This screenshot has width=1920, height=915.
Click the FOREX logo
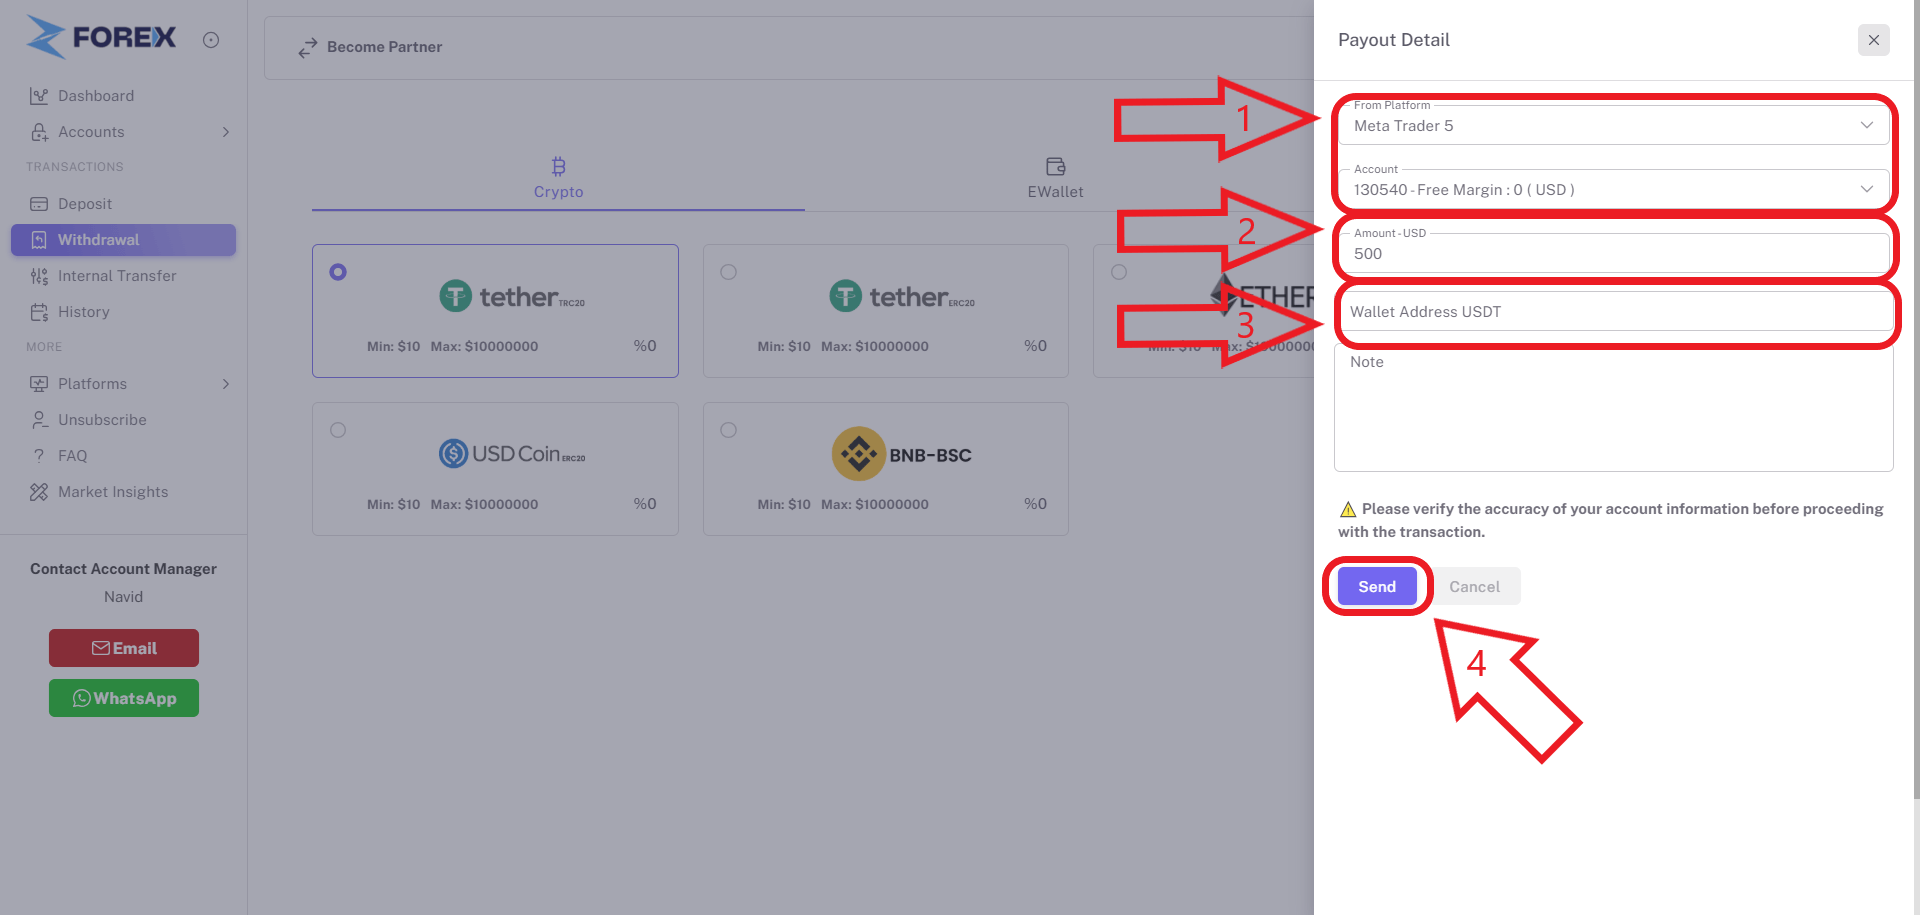point(100,37)
